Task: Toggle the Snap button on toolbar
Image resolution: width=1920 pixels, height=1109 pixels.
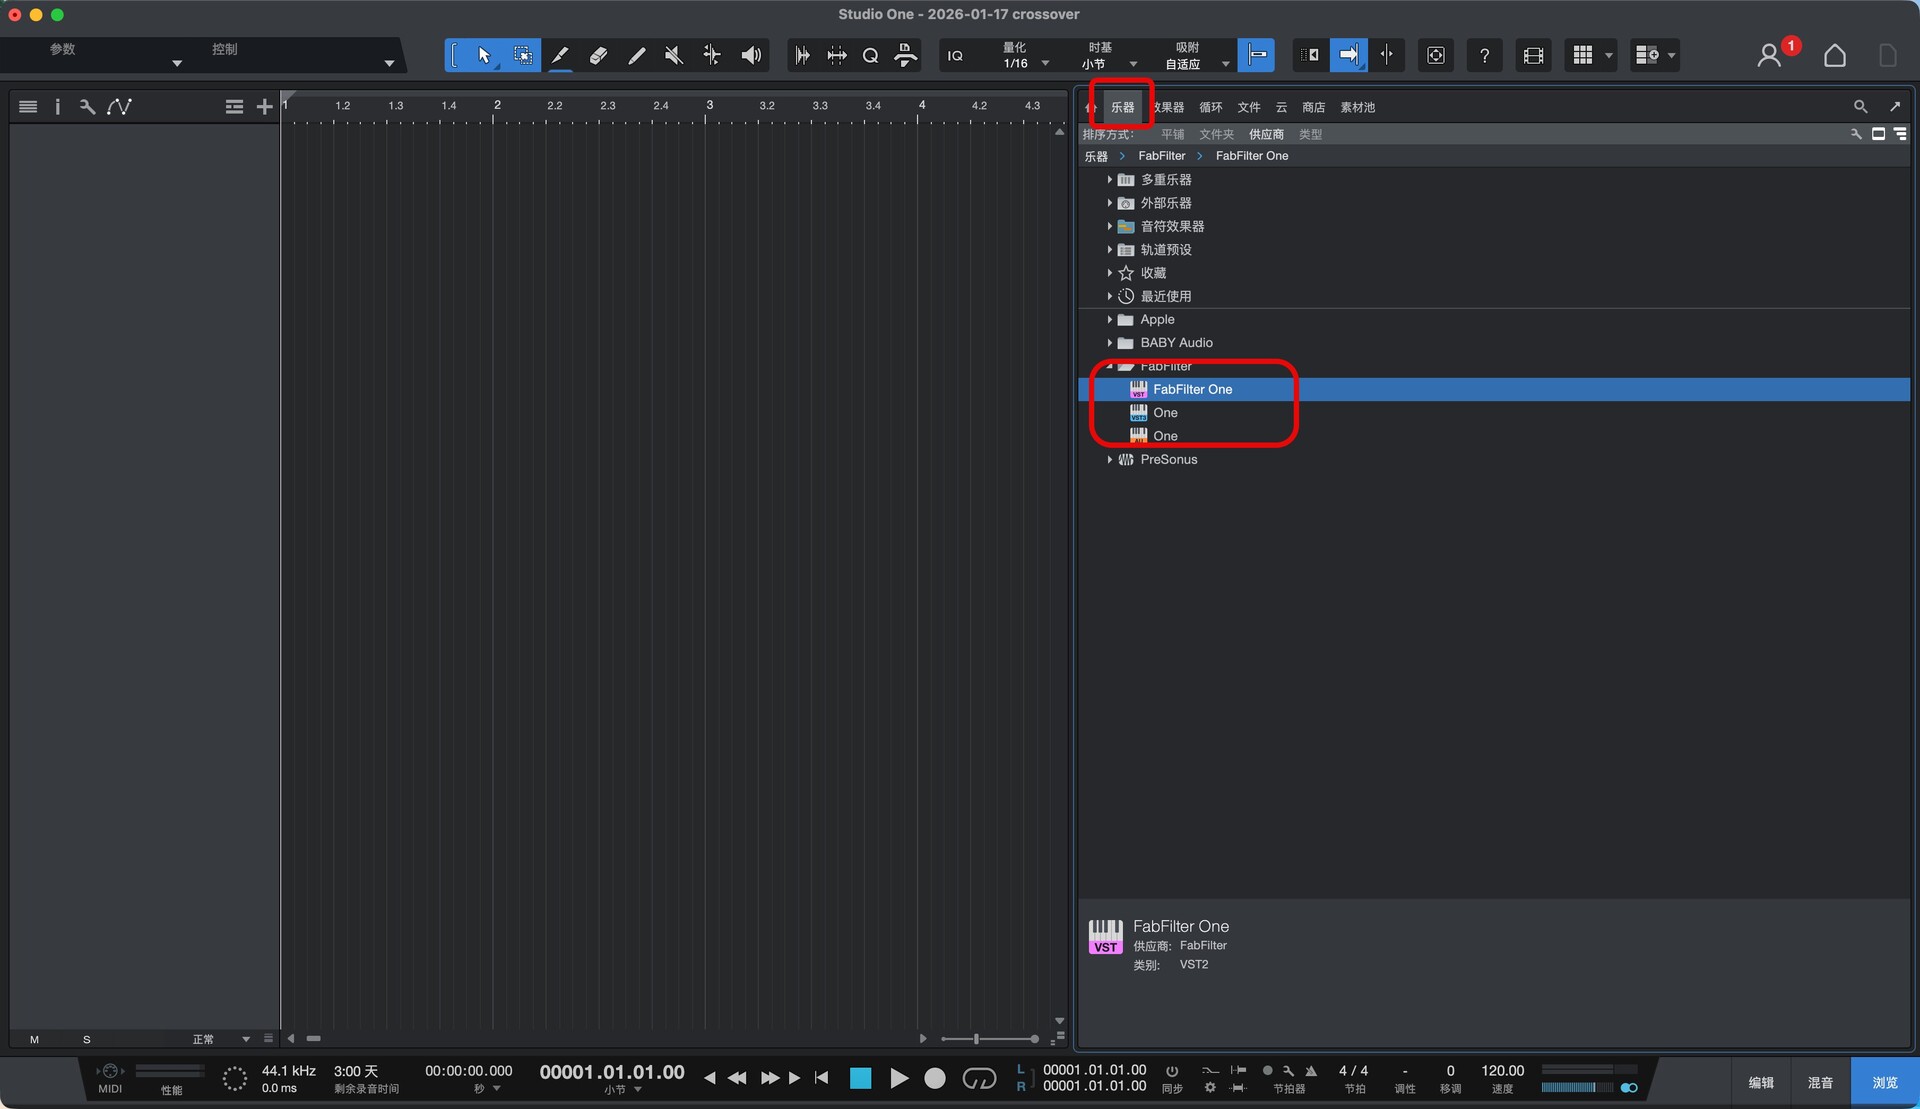Action: point(1256,56)
